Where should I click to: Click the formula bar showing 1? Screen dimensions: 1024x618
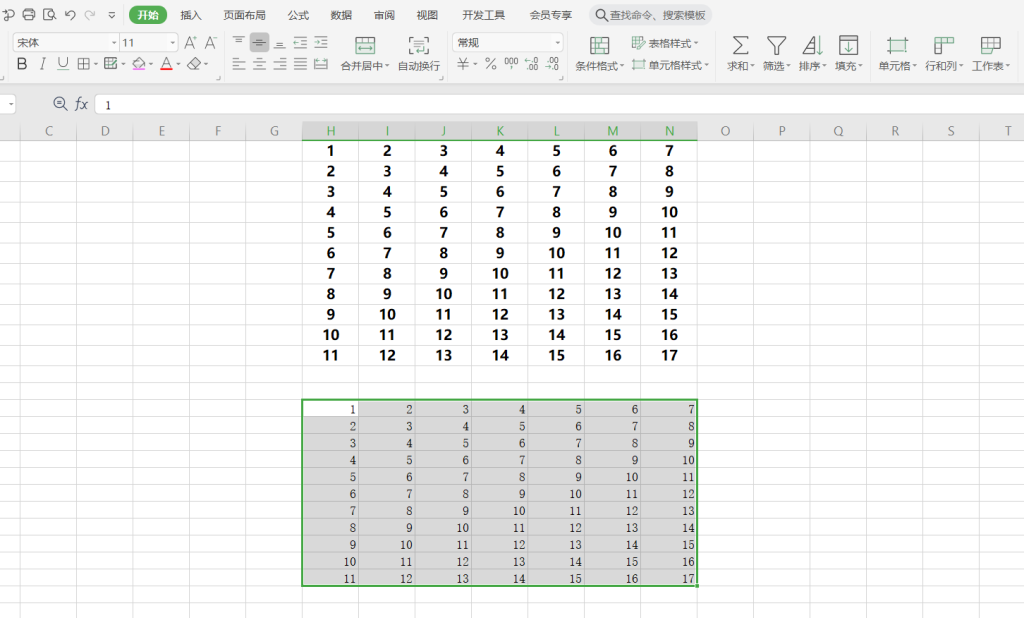point(559,105)
